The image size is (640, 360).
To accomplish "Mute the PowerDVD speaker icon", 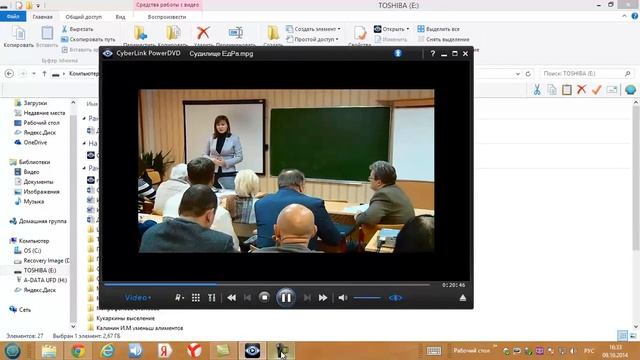I will click(x=343, y=298).
